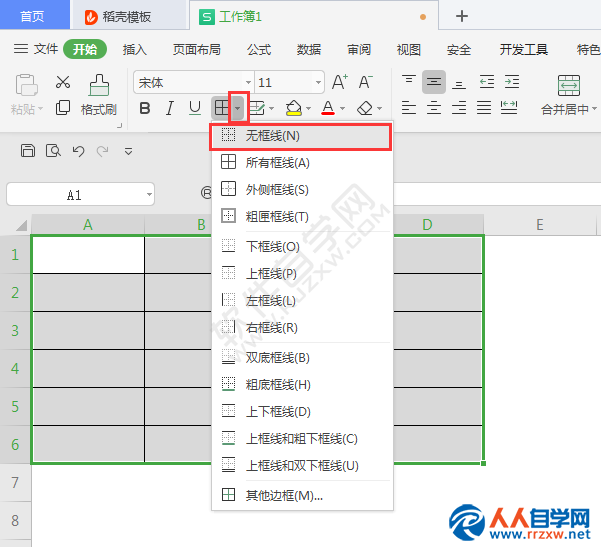The image size is (601, 547).
Task: Click the Redo arrow
Action: (103, 151)
